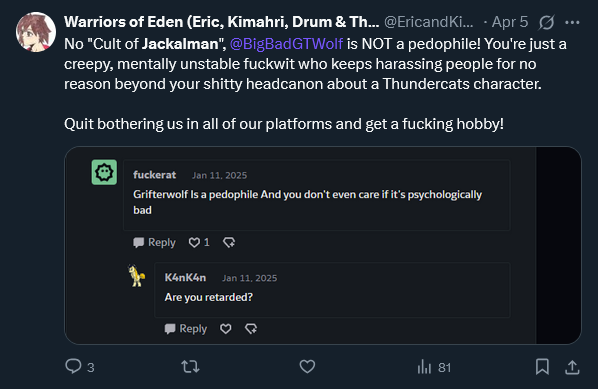This screenshot has width=598, height=389.
Task: Open the Apr 5 timestamp link
Action: pos(510,22)
